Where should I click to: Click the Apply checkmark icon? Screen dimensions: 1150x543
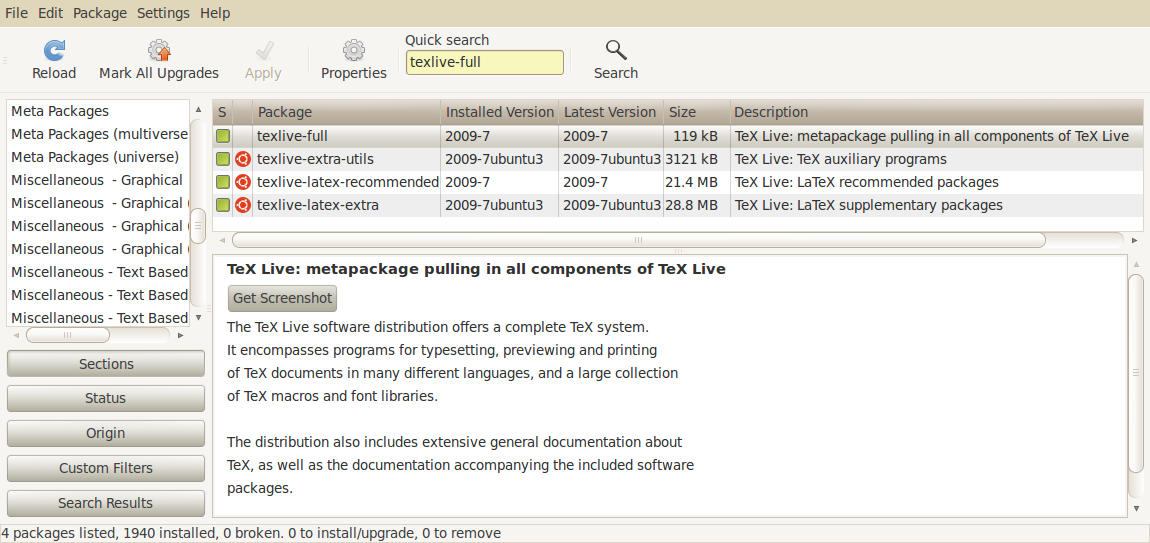(263, 50)
